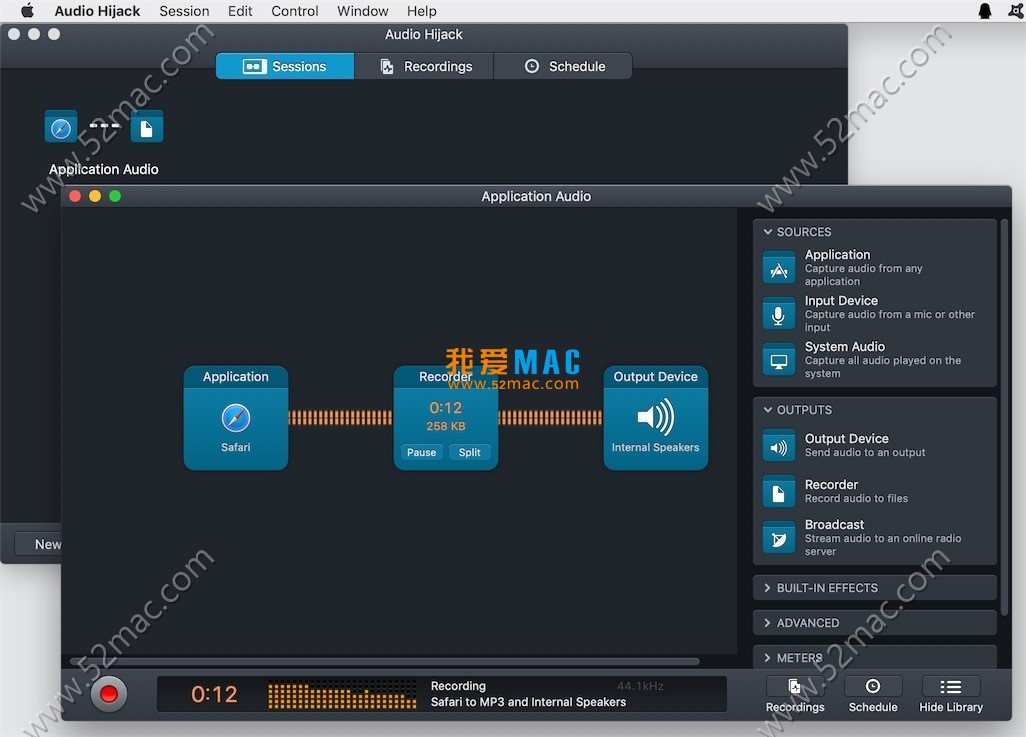
Task: Open the Audio Hijack menu
Action: coord(97,11)
